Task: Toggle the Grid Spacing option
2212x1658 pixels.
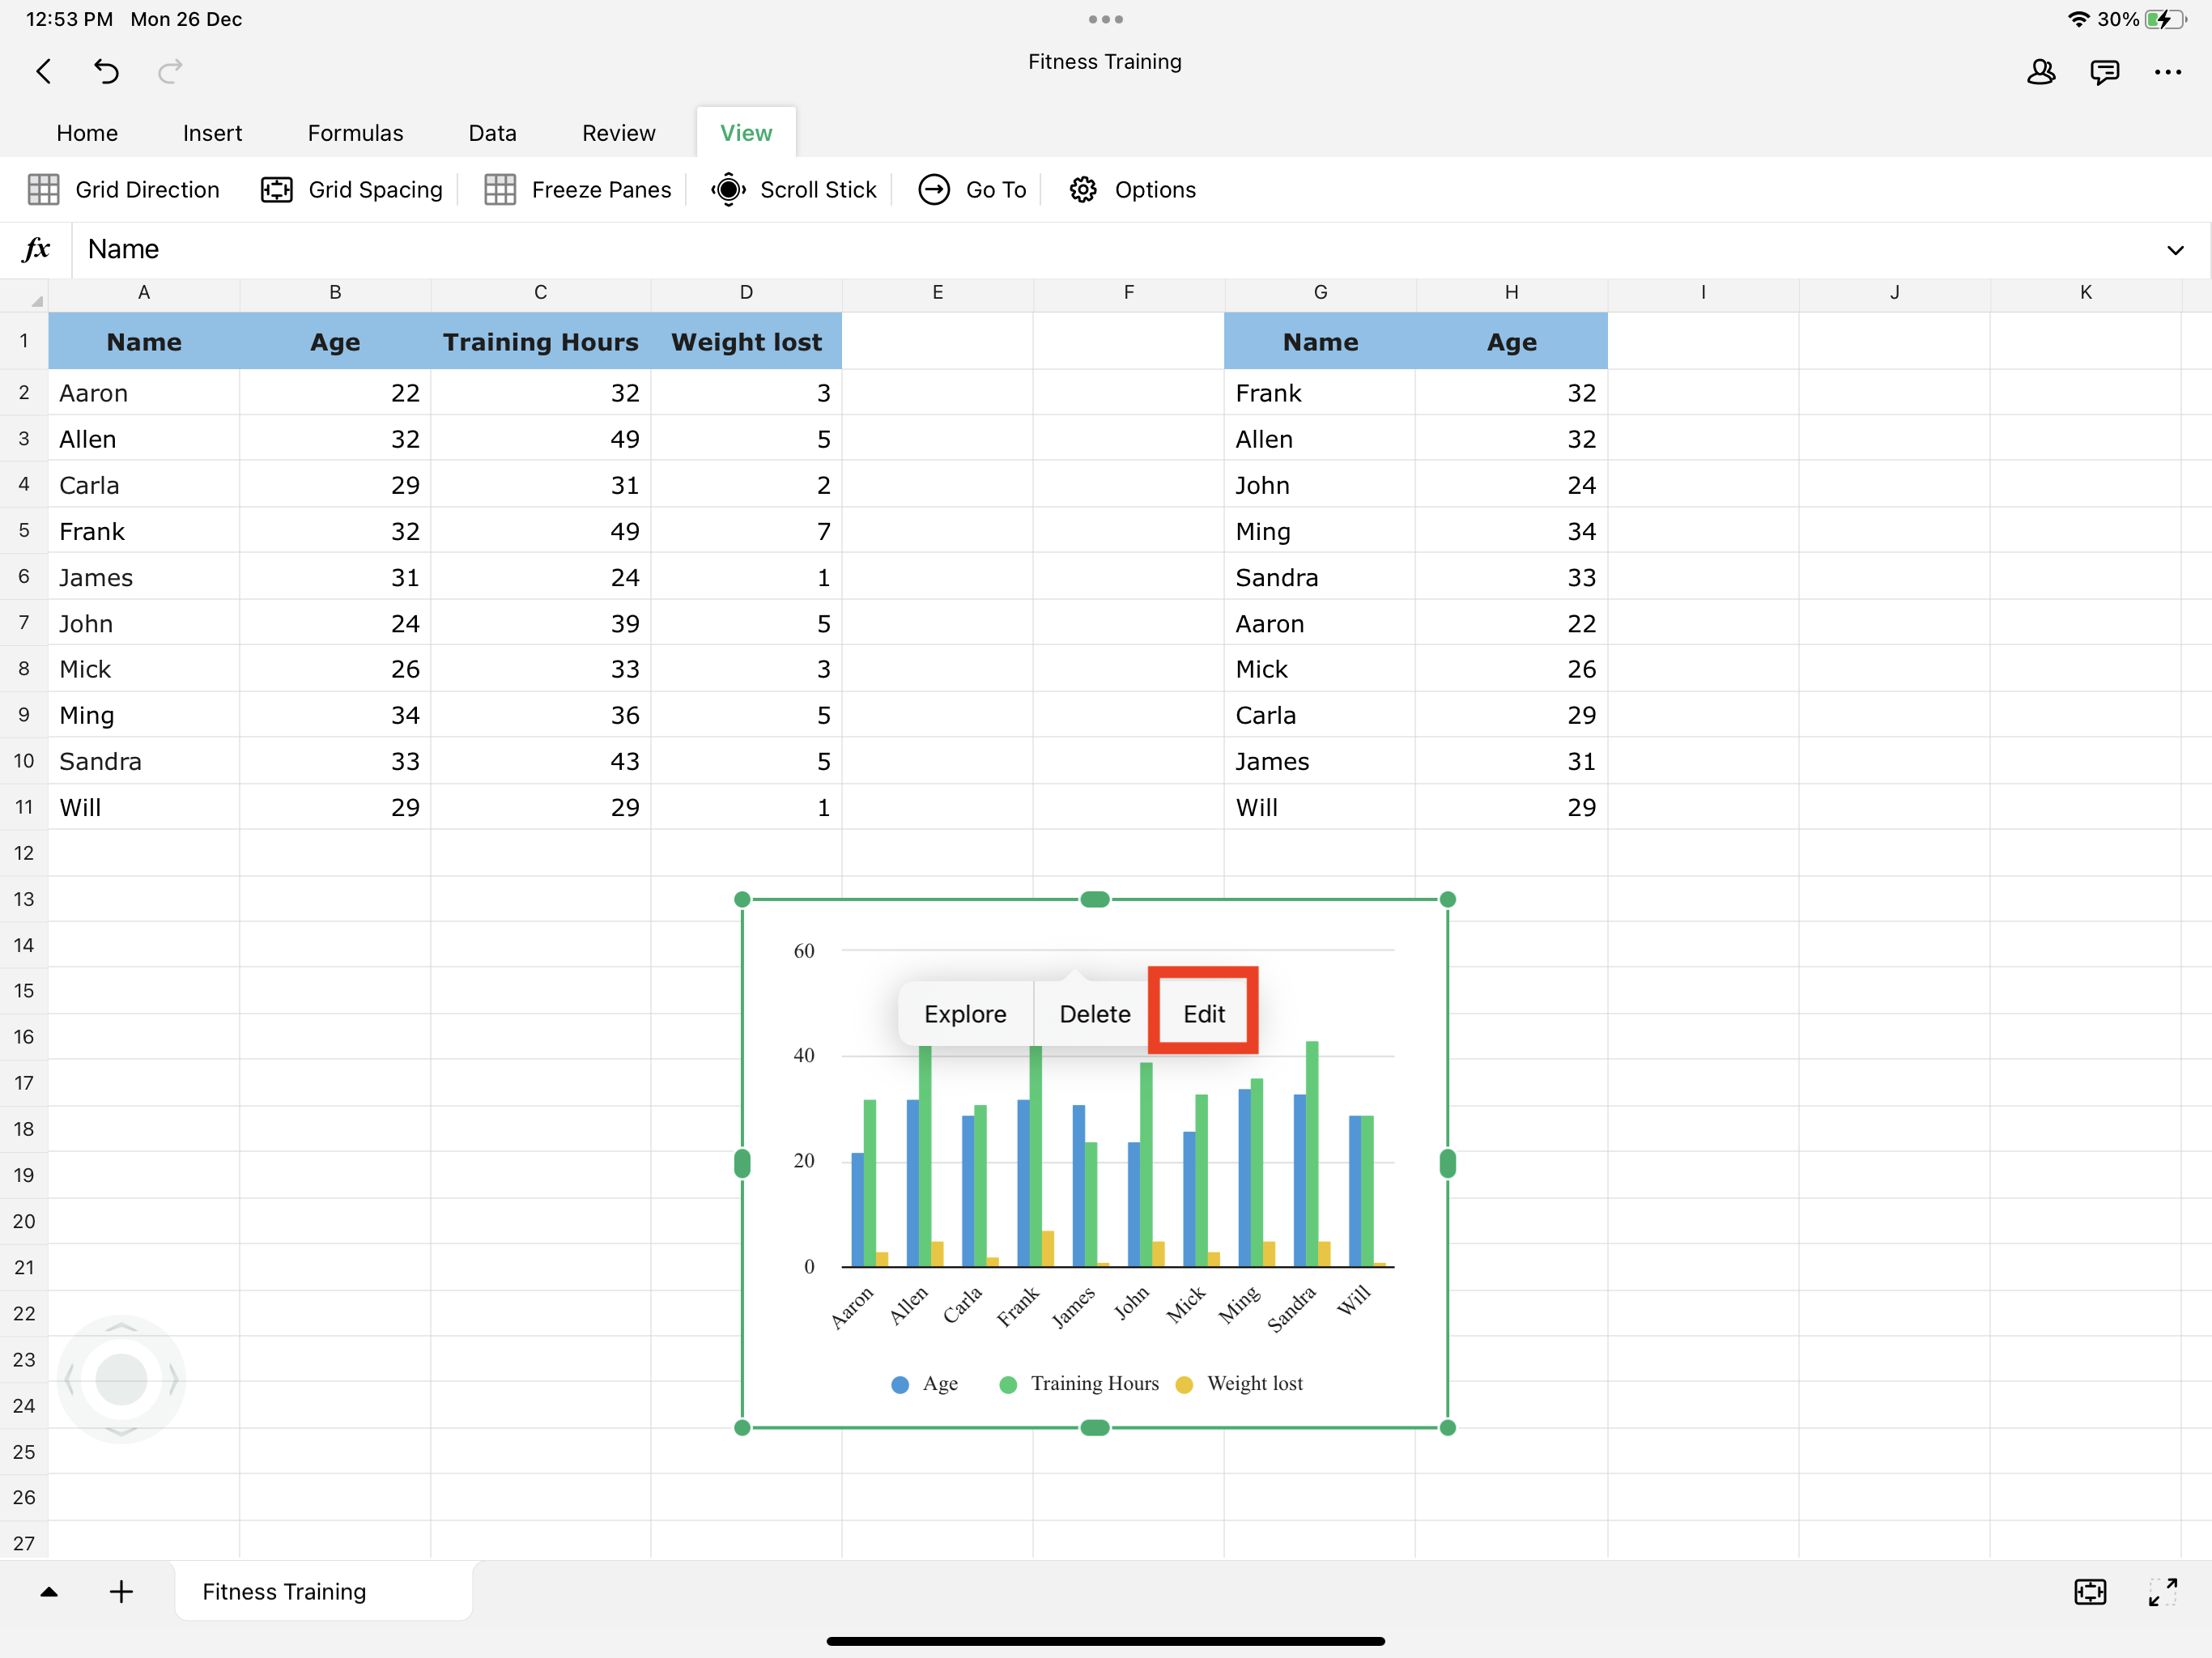Action: pyautogui.click(x=352, y=190)
